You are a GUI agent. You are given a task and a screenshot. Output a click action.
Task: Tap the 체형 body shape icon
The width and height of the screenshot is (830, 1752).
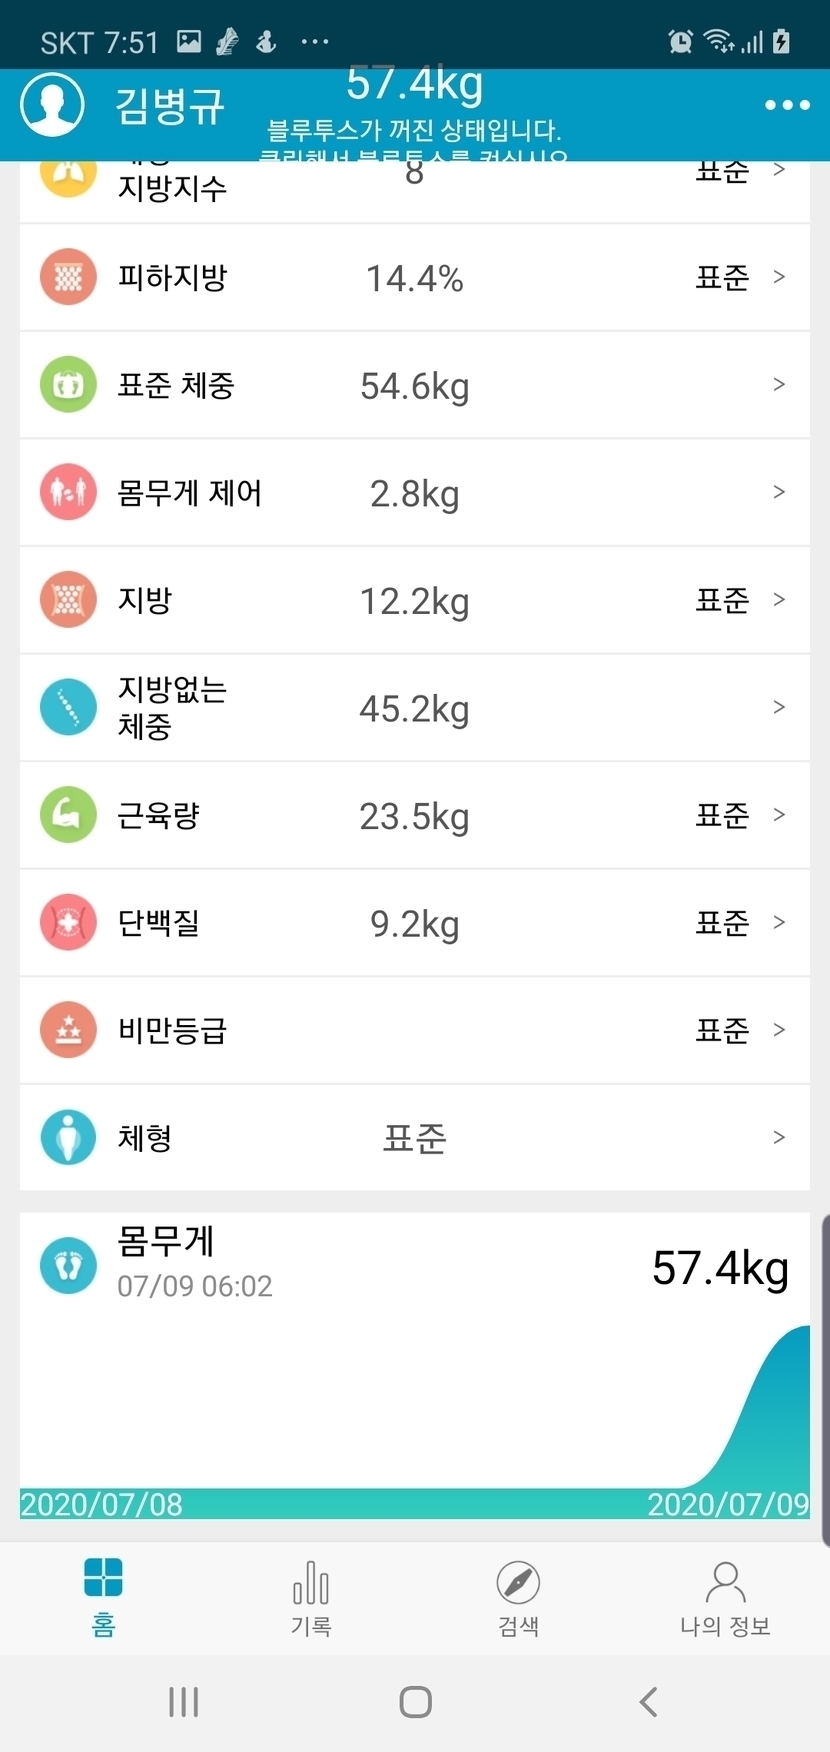click(x=68, y=1137)
